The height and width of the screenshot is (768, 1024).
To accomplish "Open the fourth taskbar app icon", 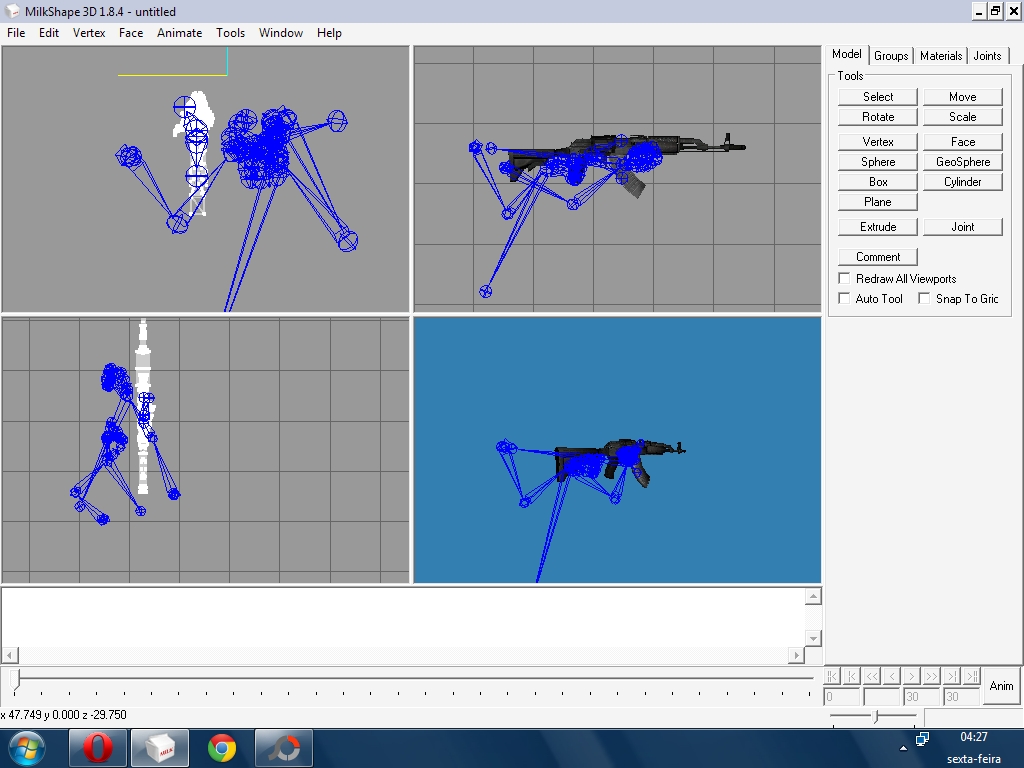I will (284, 748).
